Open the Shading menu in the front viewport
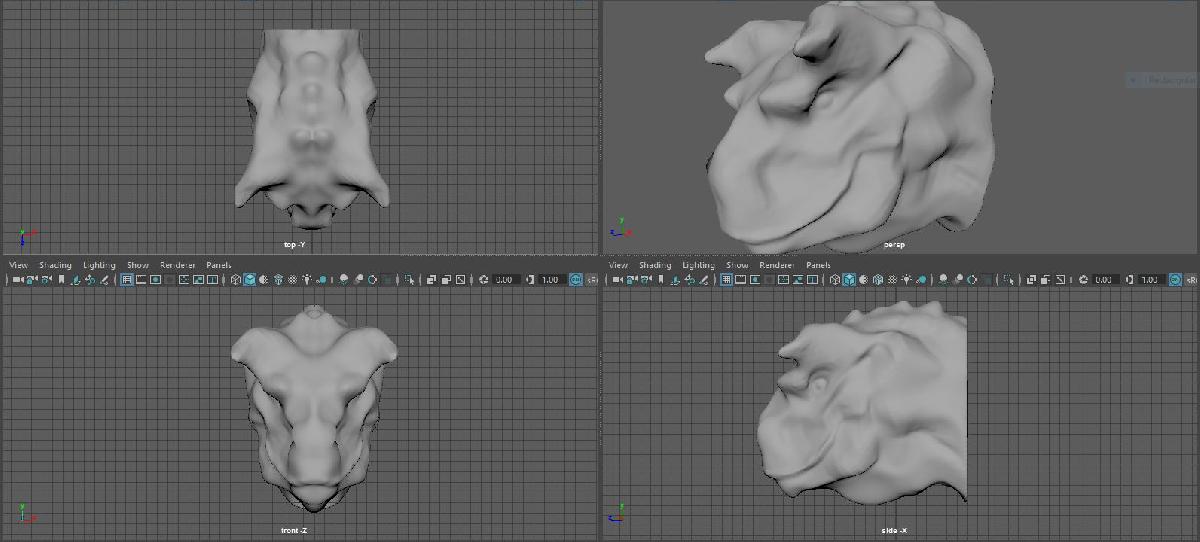Screen dimensions: 1200x542 click(x=55, y=265)
